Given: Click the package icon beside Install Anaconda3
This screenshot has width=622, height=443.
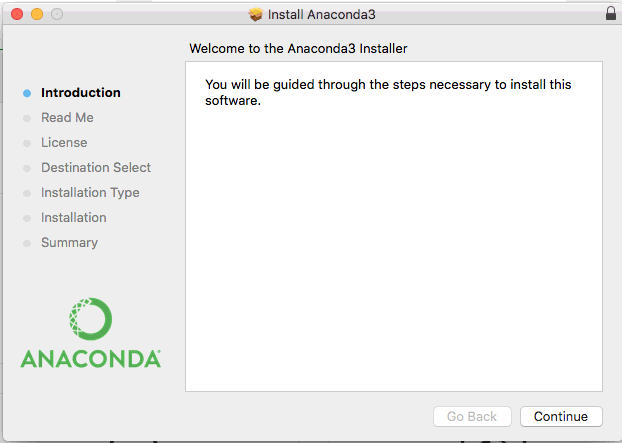Looking at the screenshot, I should click(256, 14).
